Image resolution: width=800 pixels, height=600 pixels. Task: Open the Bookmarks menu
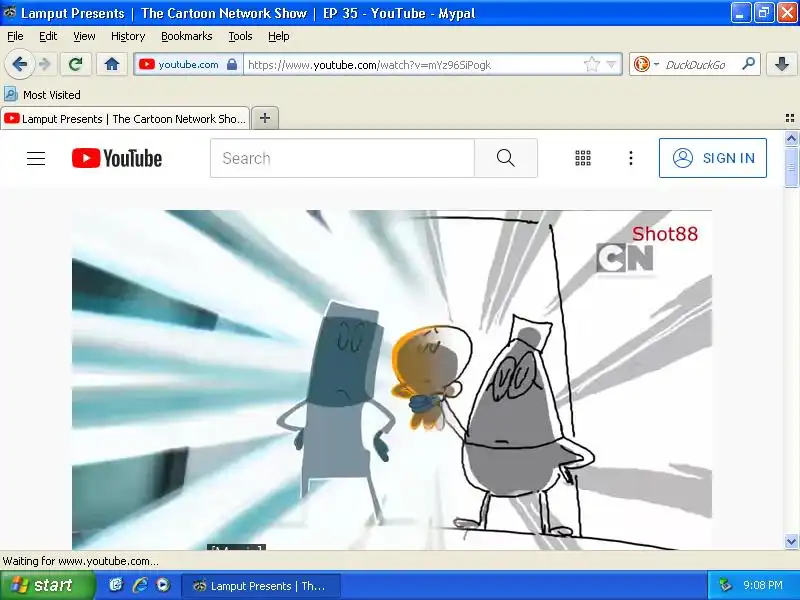(187, 36)
